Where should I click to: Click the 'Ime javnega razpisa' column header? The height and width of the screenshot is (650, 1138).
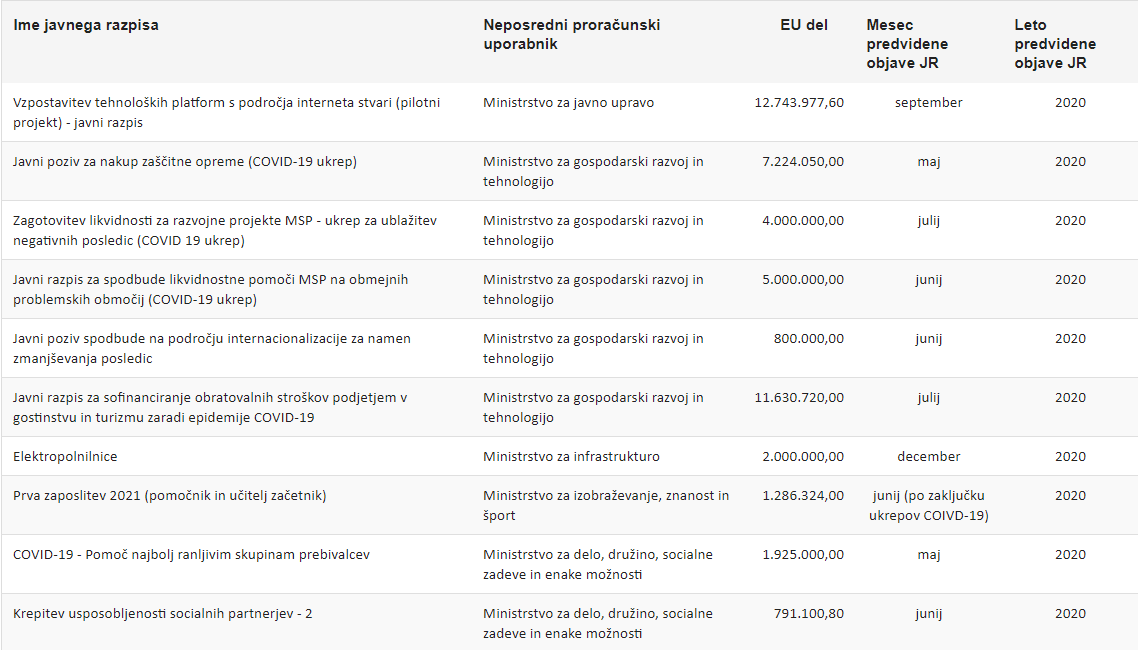86,25
